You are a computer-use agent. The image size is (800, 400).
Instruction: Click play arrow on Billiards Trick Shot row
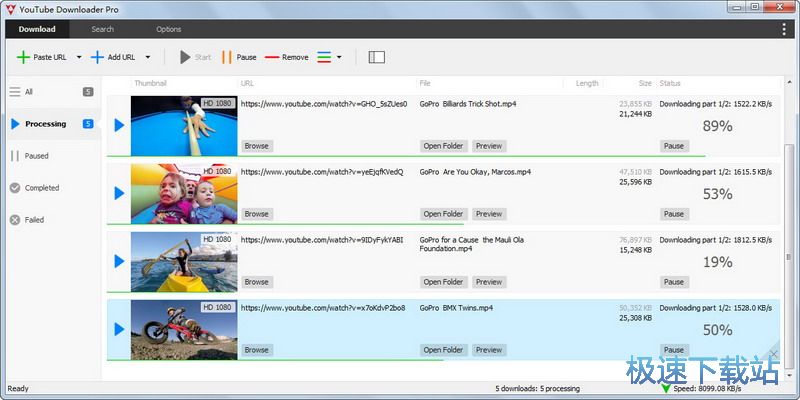[119, 125]
